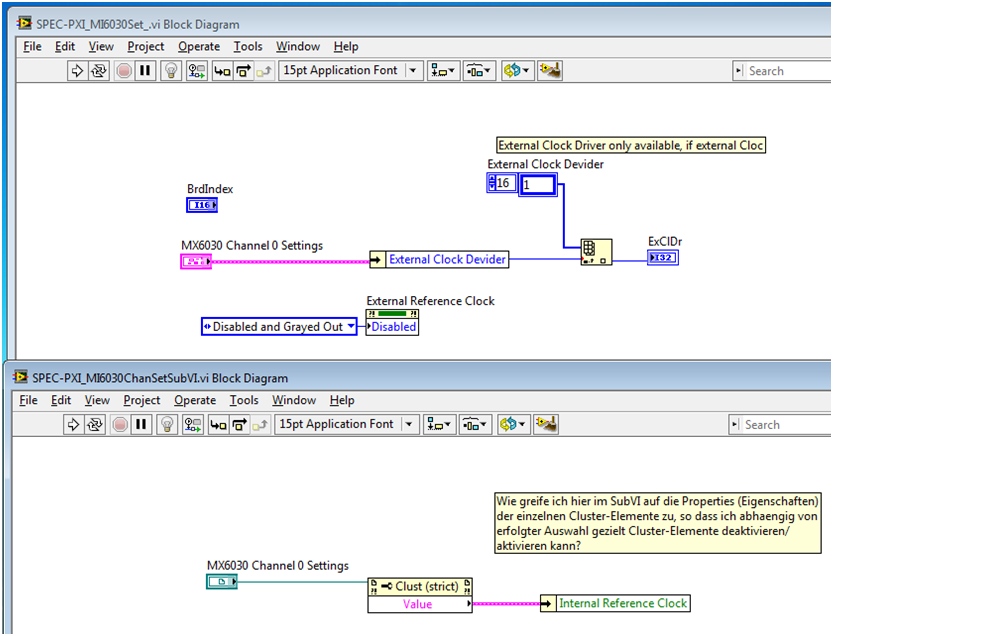Click German comment about SubVI Properties

pyautogui.click(x=658, y=523)
